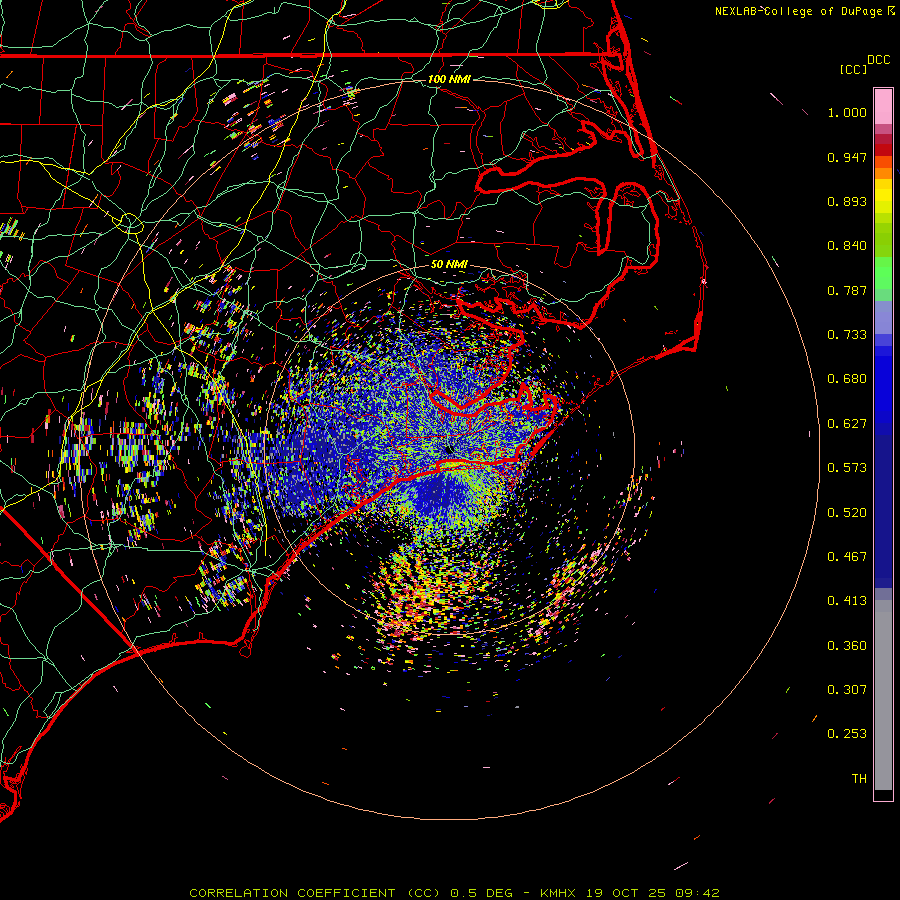
Task: Click the red segment of the color scale
Action: click(883, 150)
